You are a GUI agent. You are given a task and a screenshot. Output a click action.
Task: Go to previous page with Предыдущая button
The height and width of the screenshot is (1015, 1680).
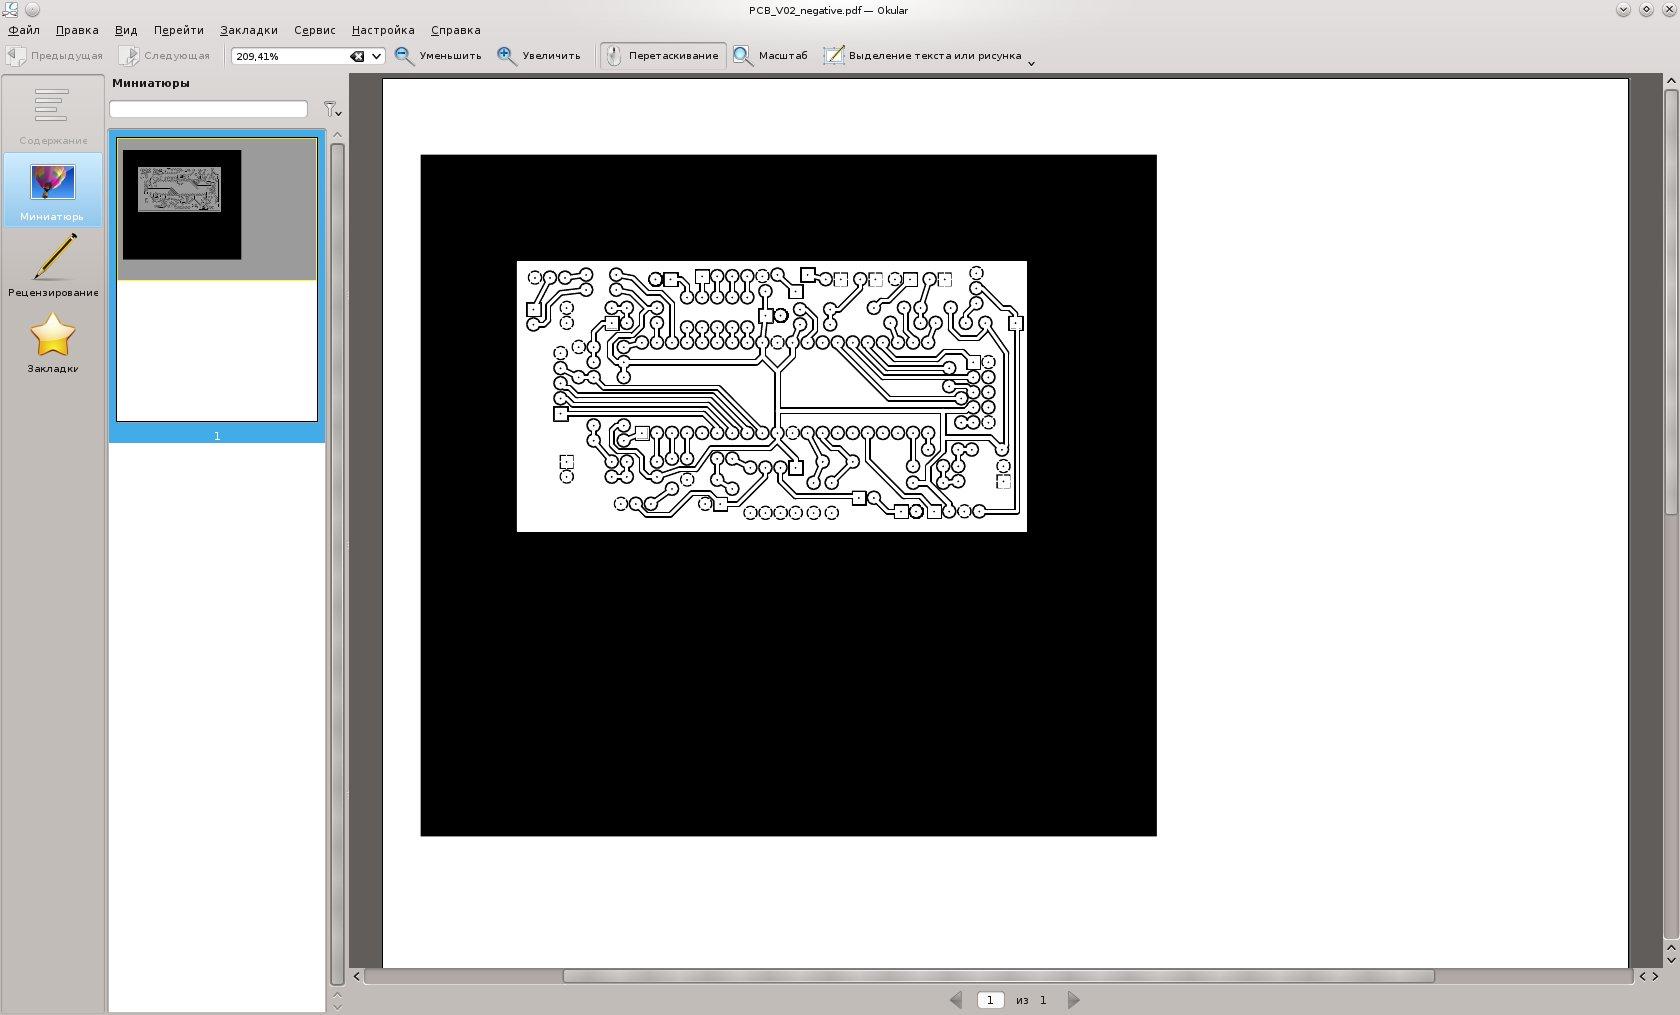pyautogui.click(x=55, y=56)
